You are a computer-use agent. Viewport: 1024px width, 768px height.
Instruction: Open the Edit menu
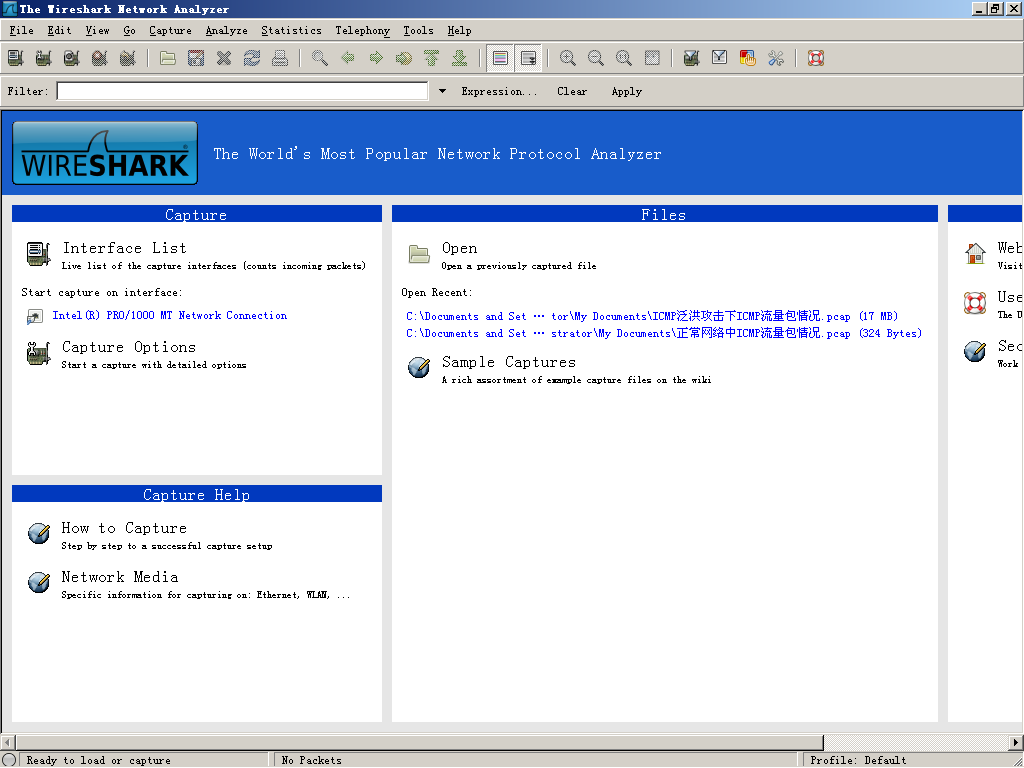(59, 31)
